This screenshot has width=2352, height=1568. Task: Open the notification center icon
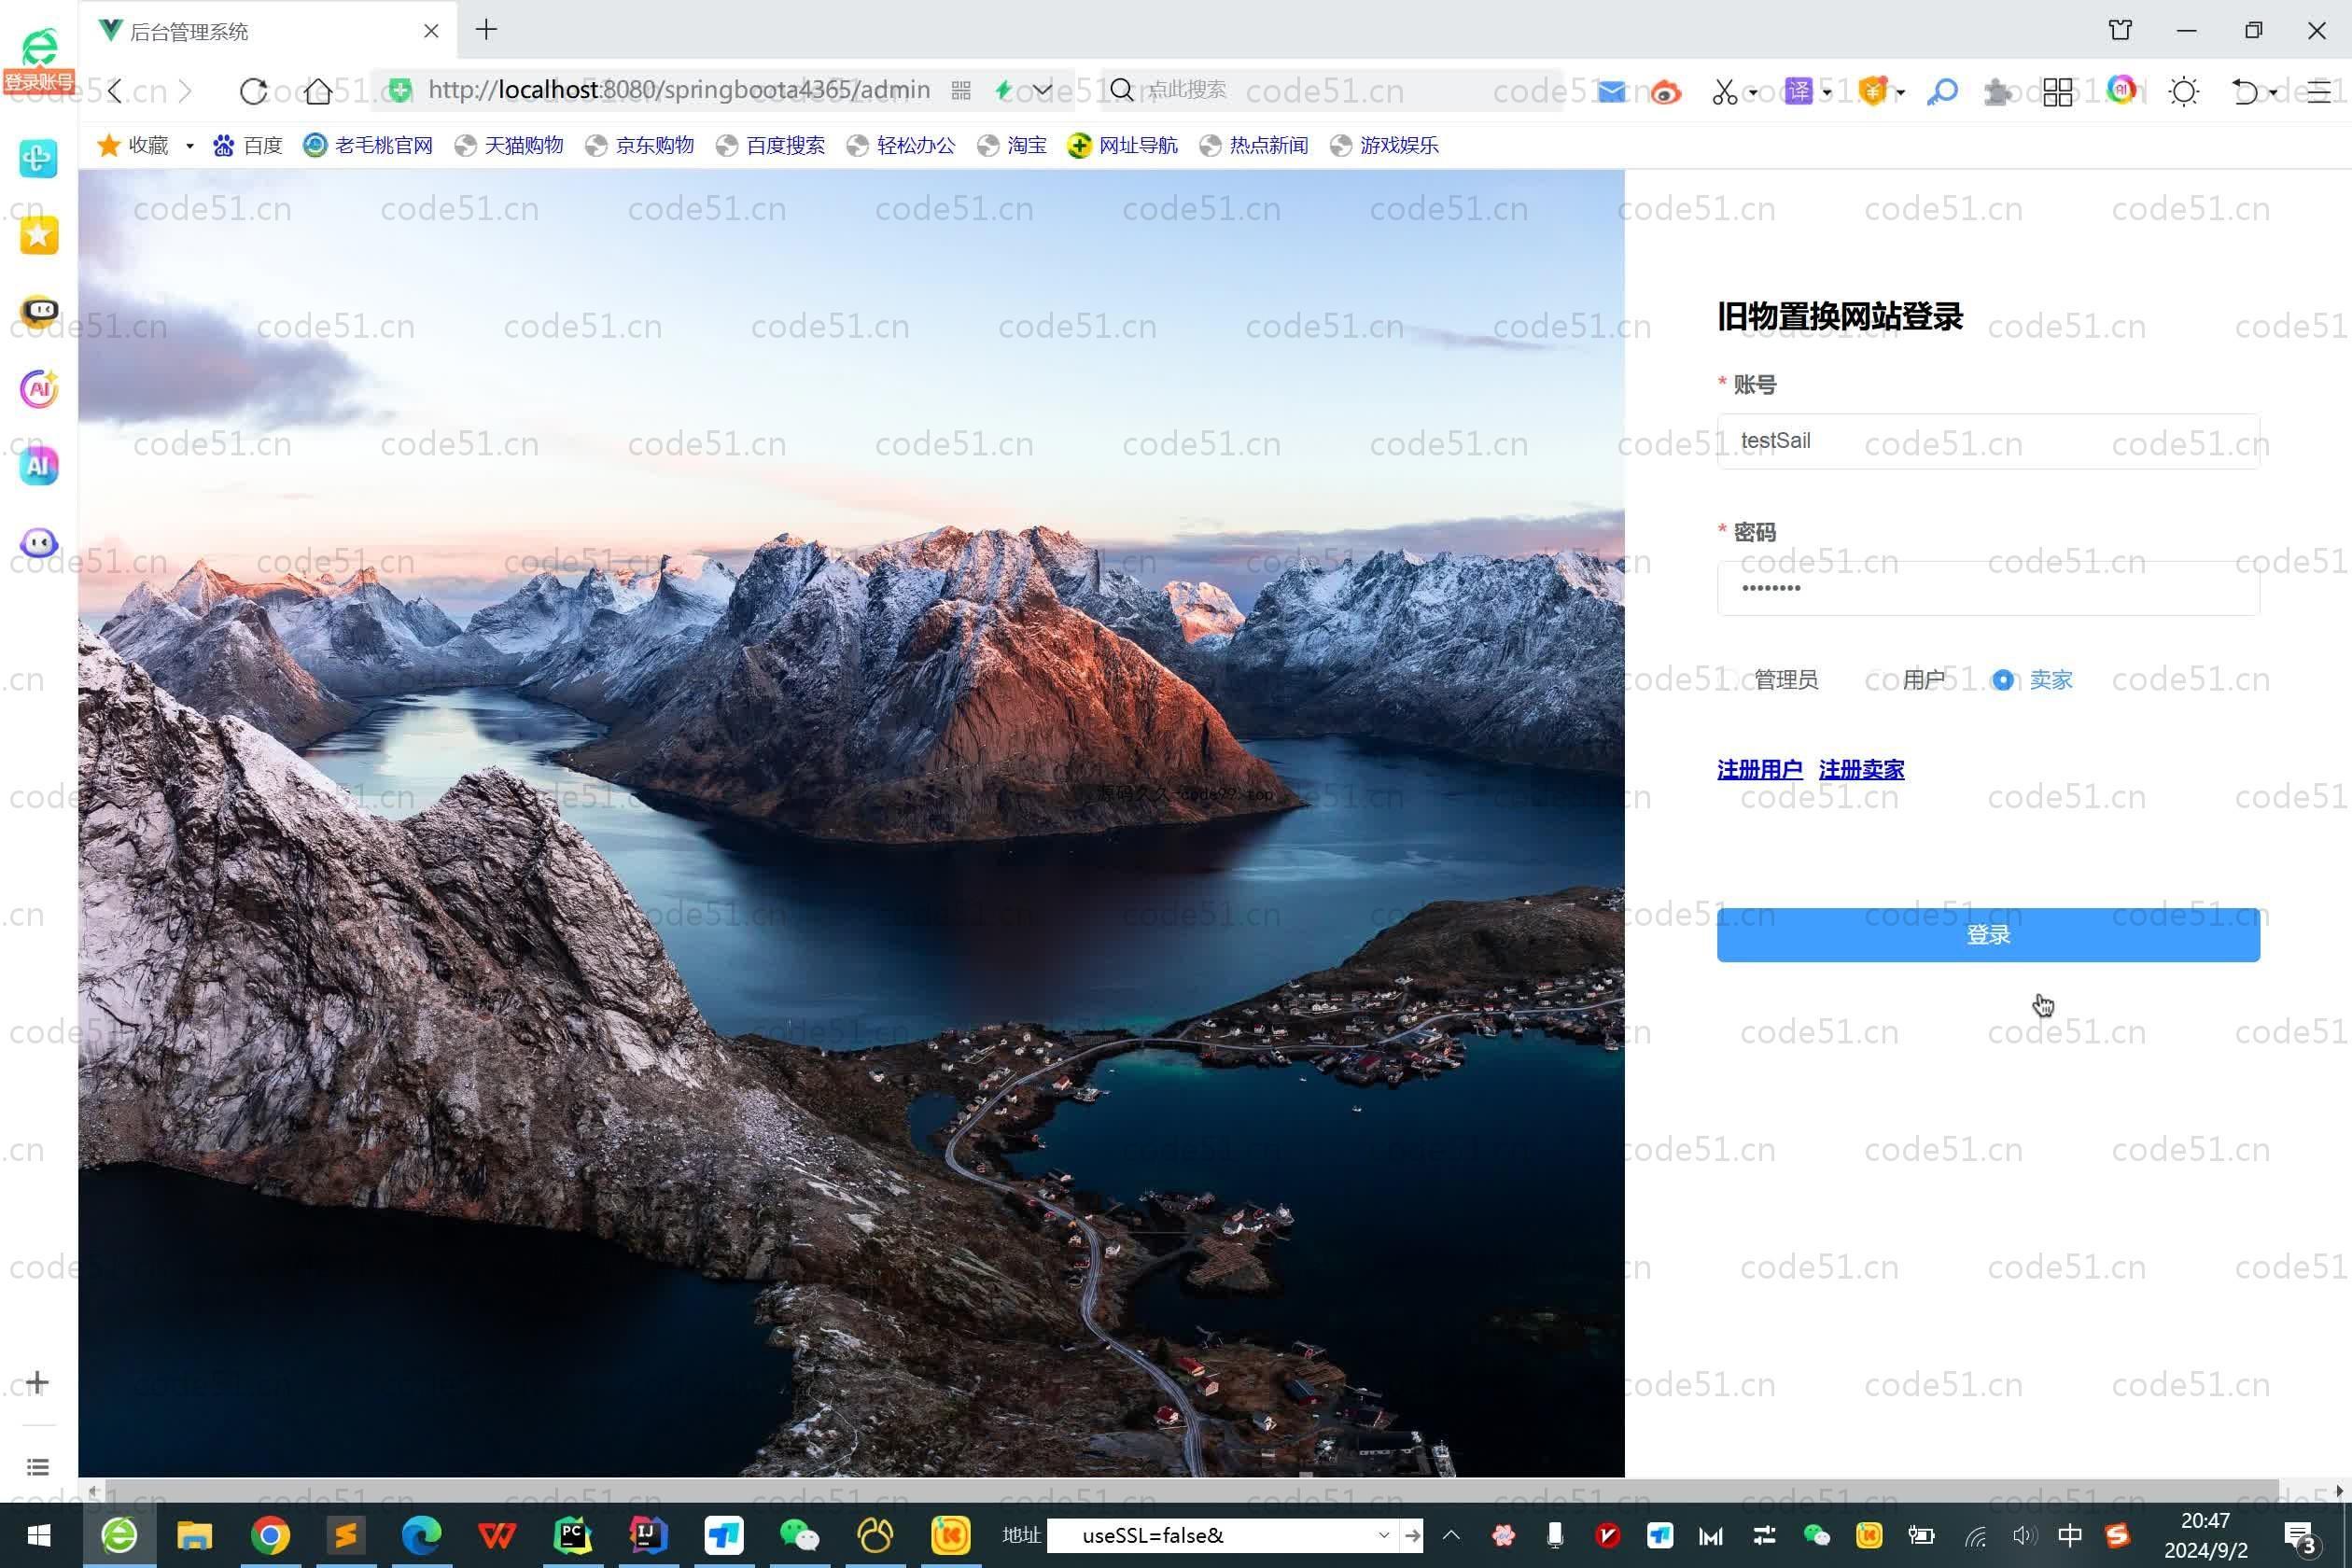(2302, 1538)
